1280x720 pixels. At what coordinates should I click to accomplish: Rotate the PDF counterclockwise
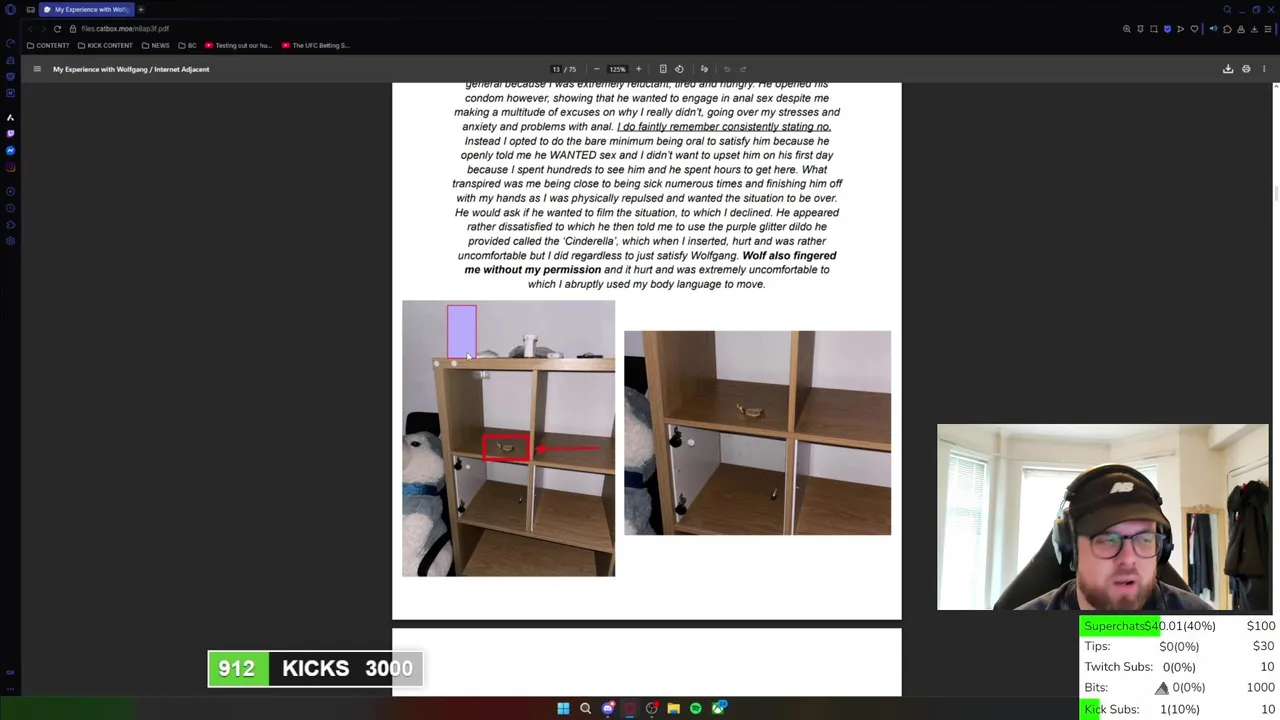coord(679,69)
